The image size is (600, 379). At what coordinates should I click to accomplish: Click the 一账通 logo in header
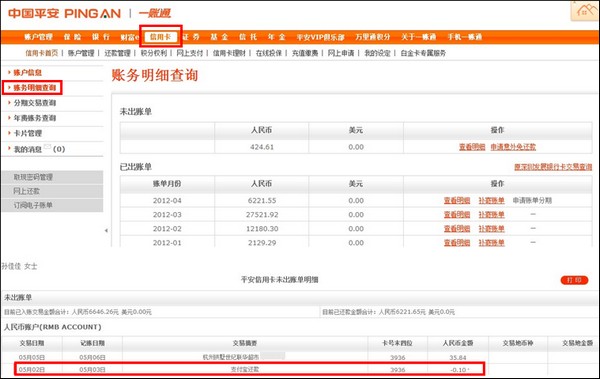tap(155, 13)
